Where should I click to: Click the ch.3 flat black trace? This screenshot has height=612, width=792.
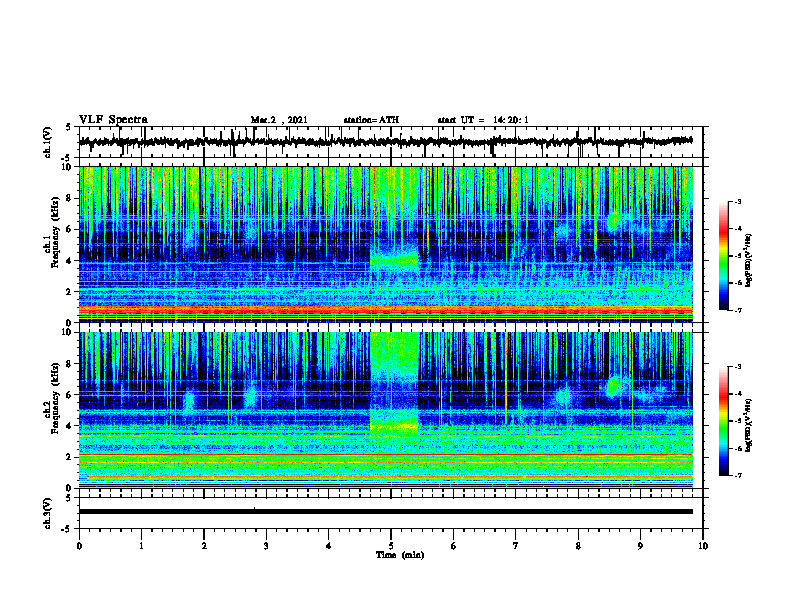(x=386, y=512)
